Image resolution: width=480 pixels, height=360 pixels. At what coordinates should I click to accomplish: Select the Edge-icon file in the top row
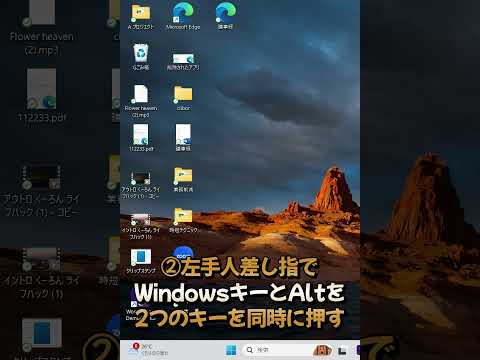point(226,17)
